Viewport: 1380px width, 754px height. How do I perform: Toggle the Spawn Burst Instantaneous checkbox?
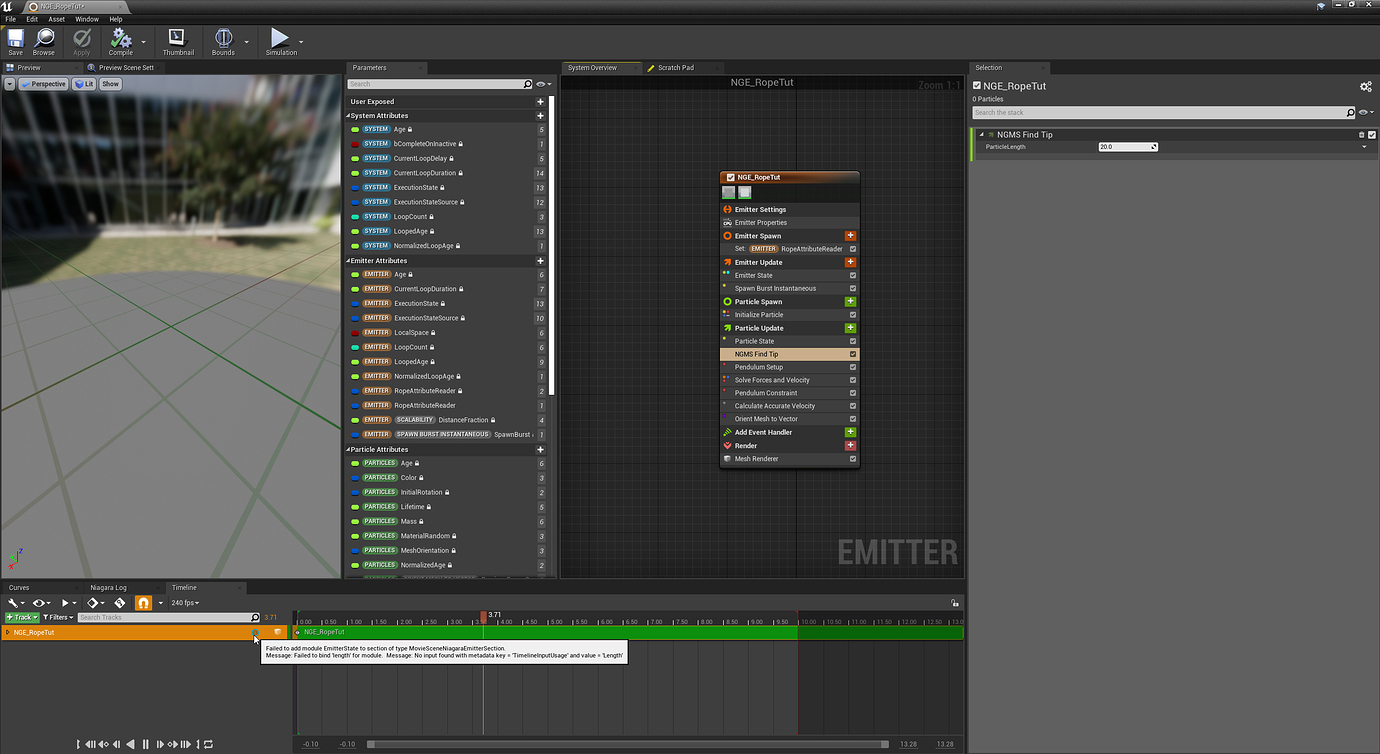[853, 288]
